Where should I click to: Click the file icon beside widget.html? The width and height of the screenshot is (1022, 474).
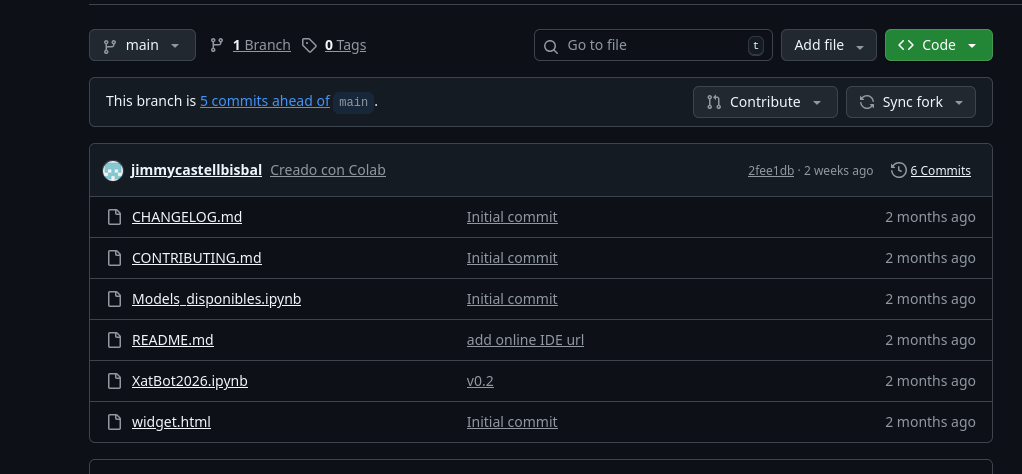[114, 422]
